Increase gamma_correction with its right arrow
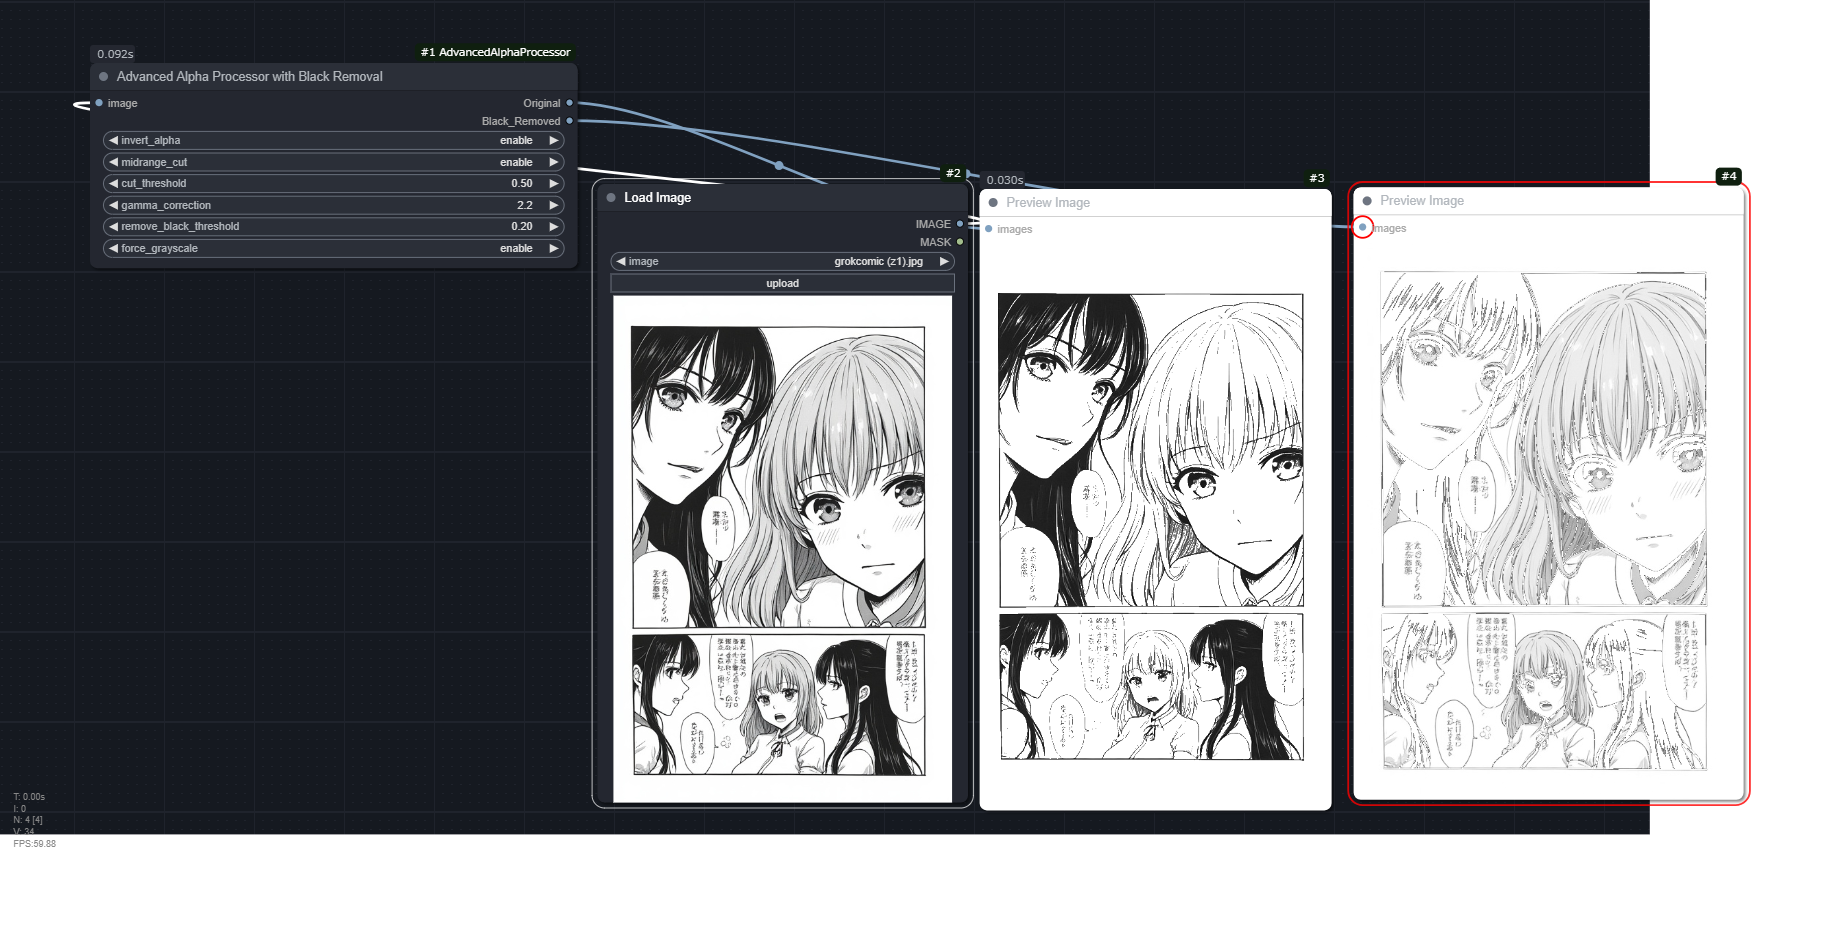 coord(553,205)
